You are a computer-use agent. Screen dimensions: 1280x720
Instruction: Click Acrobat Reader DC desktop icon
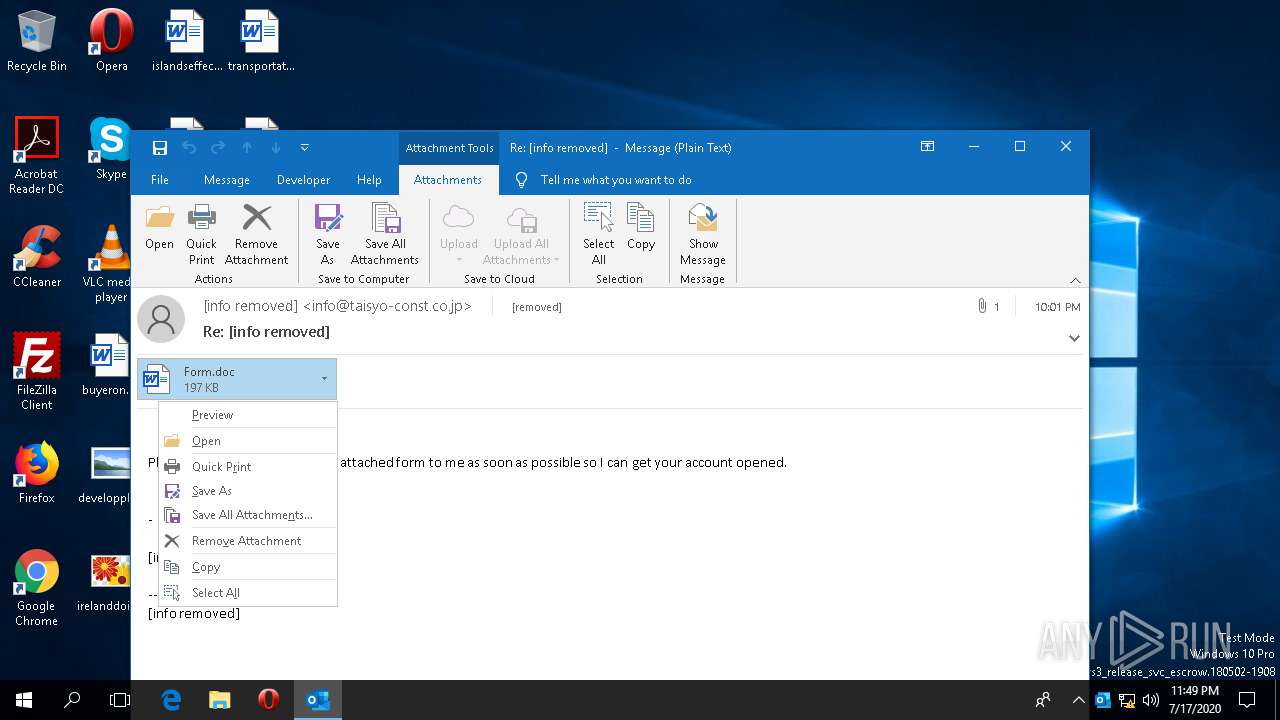click(x=37, y=156)
